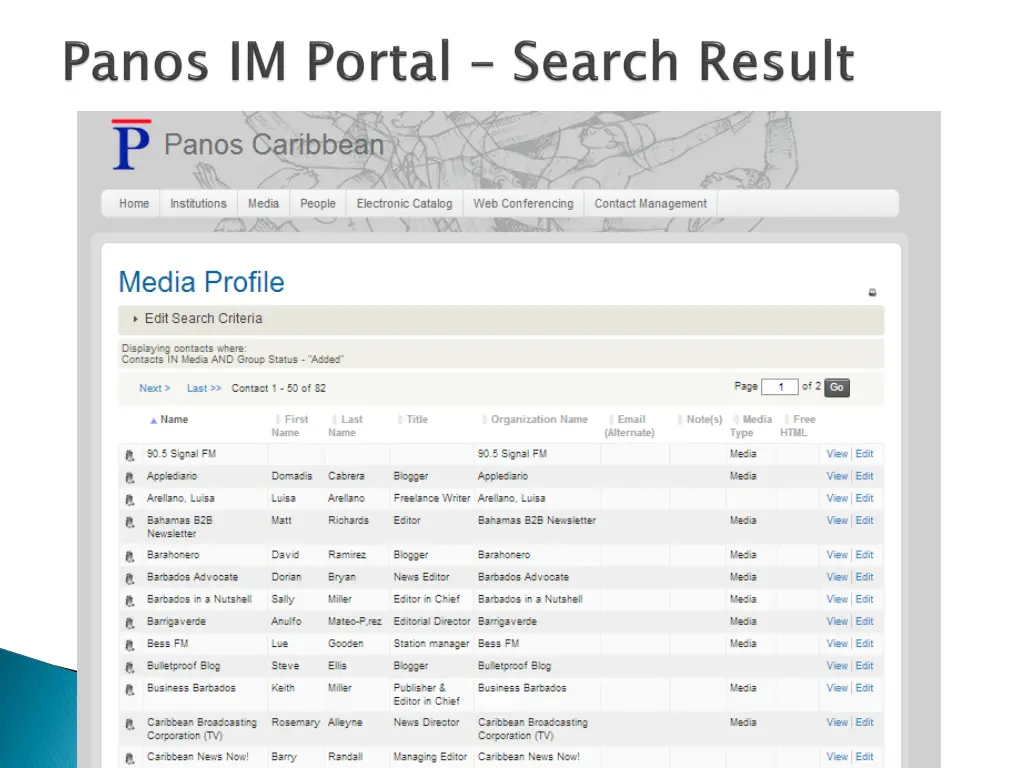This screenshot has width=1024, height=768.
Task: Click 'Bahamas B2B Newsletter' organization cell
Action: 537,520
